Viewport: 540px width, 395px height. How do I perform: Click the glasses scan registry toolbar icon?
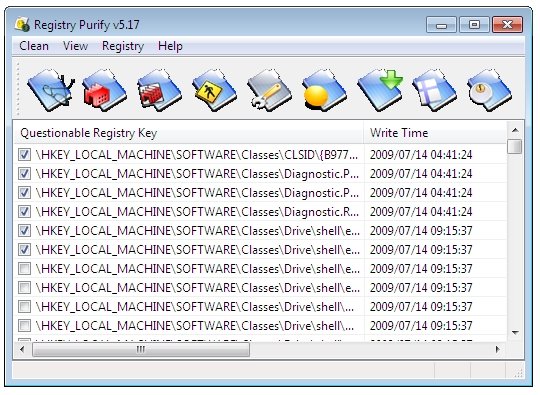51,90
